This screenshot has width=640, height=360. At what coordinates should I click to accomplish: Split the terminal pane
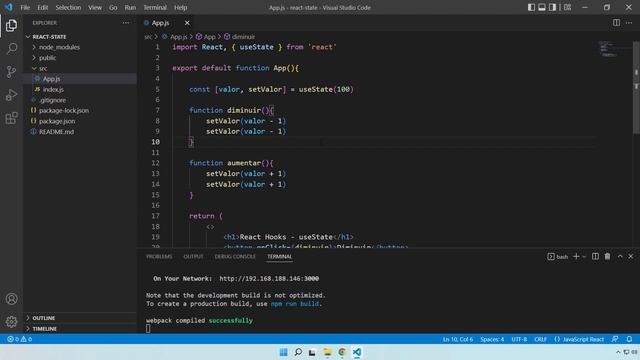596,256
